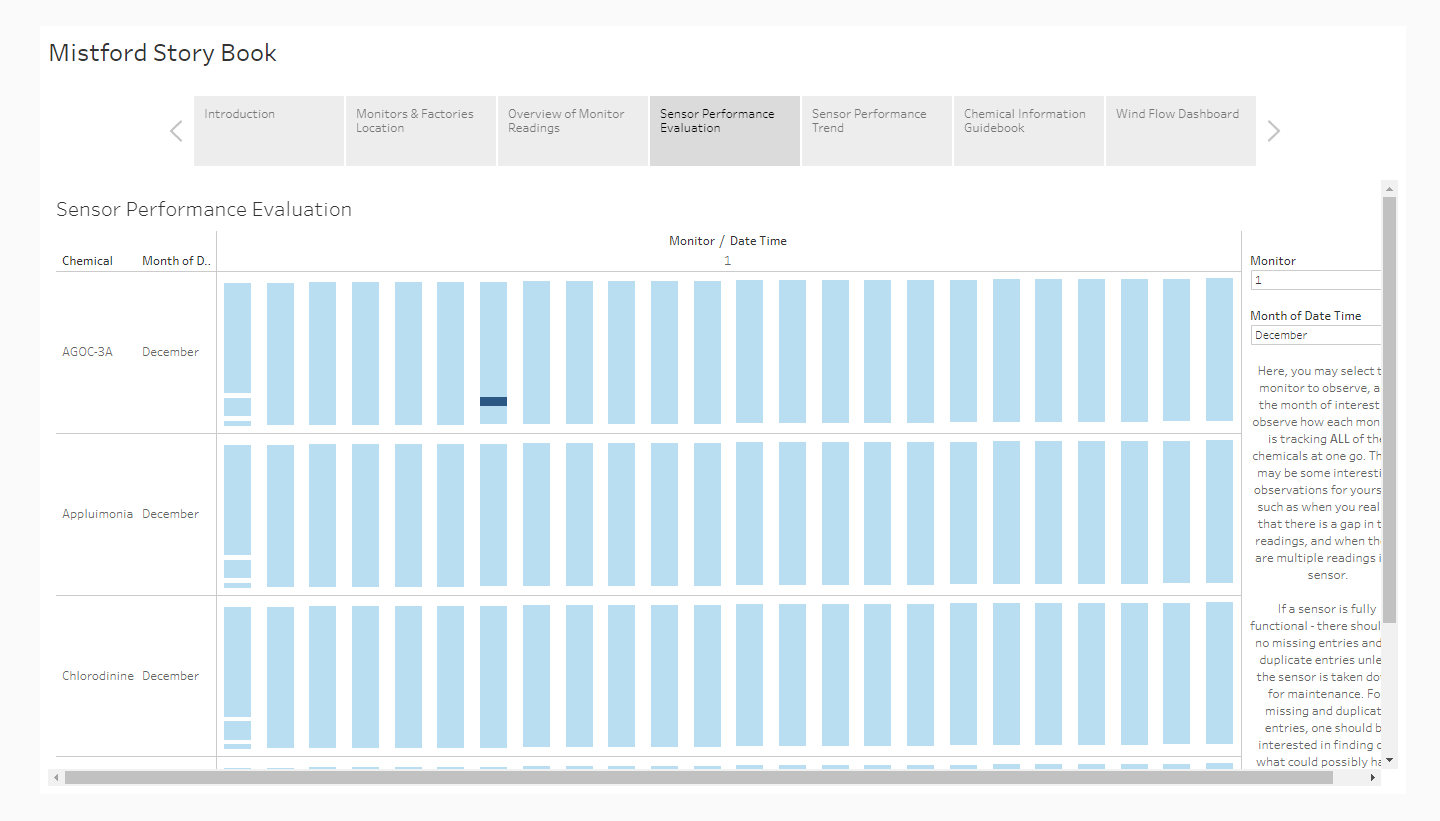Screen dimensions: 1440x821
Task: Click the December label in Chlorodinine row
Action: pyautogui.click(x=170, y=676)
